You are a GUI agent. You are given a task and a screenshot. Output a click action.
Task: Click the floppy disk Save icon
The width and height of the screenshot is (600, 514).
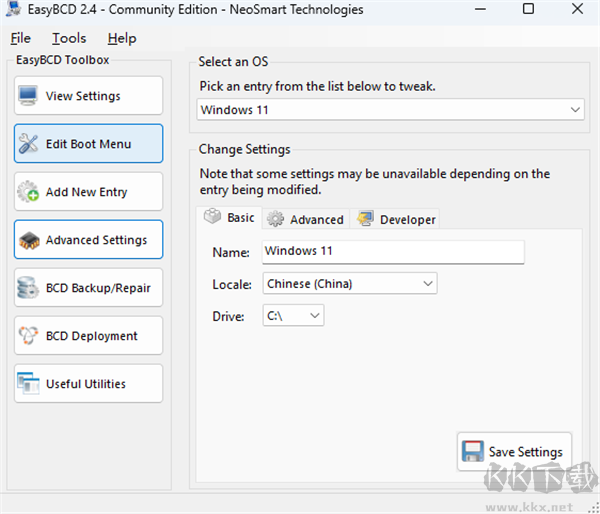tap(473, 452)
